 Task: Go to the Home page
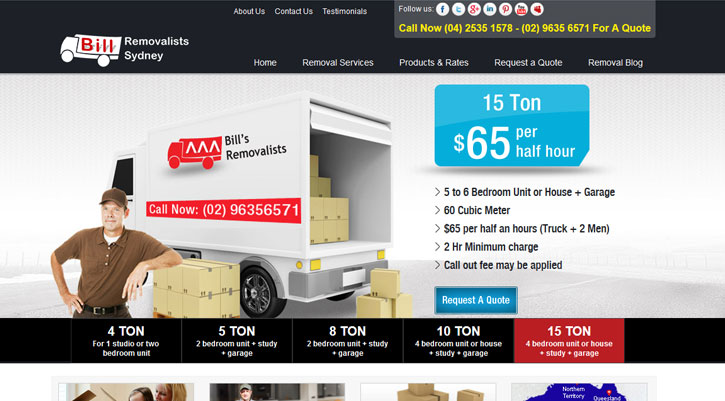click(265, 62)
